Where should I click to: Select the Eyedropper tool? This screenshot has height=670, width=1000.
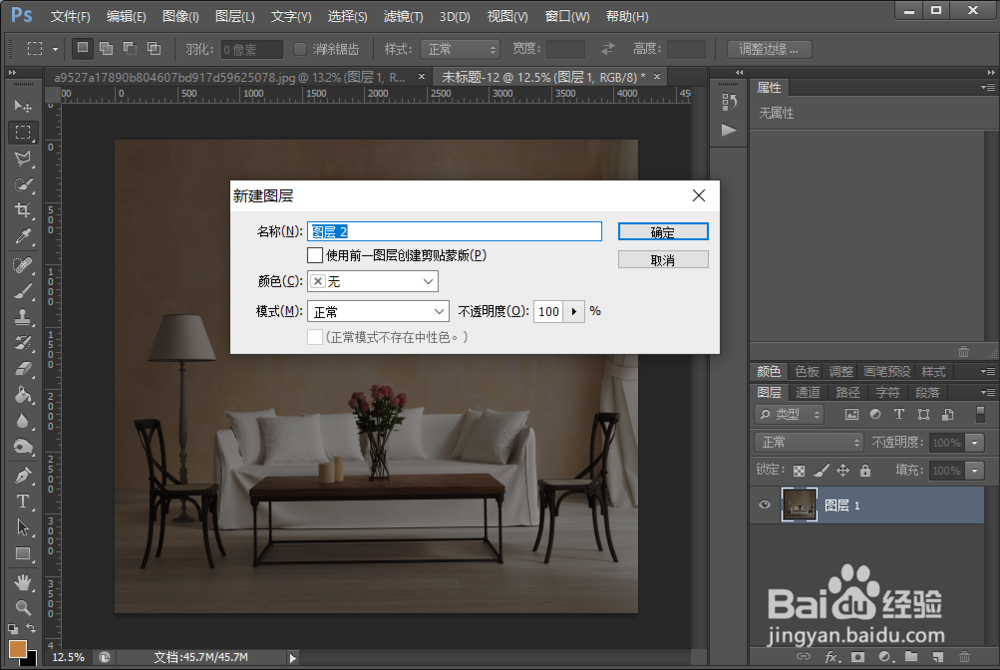click(x=23, y=237)
